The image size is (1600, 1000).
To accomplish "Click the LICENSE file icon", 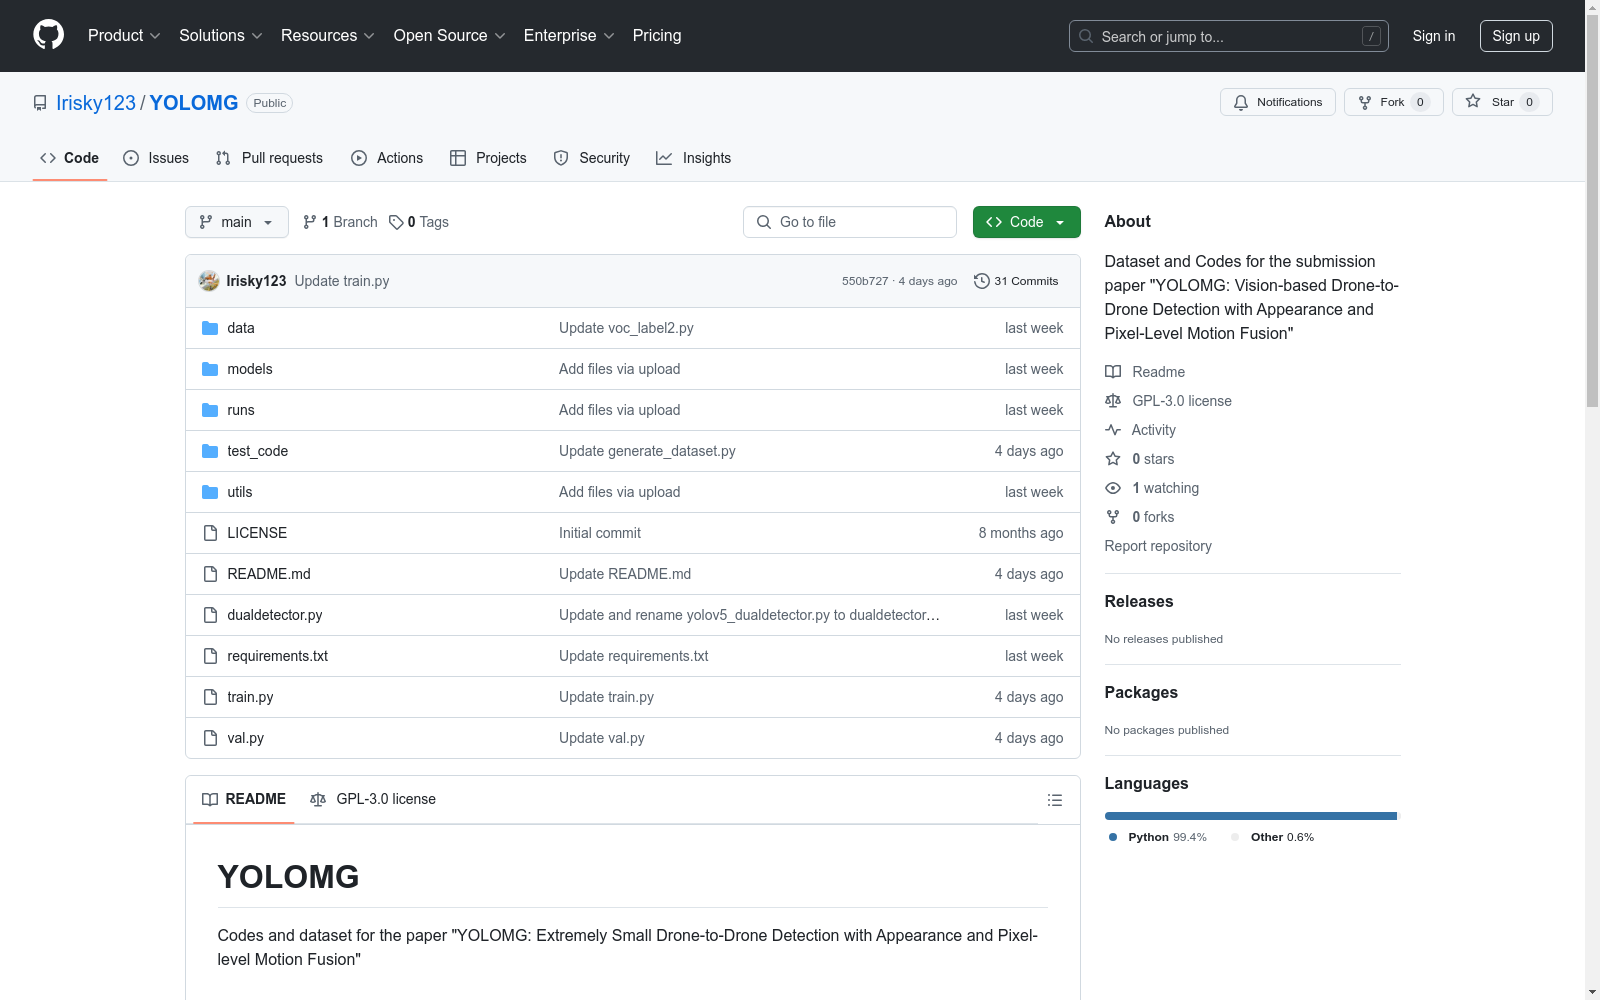I will (210, 533).
